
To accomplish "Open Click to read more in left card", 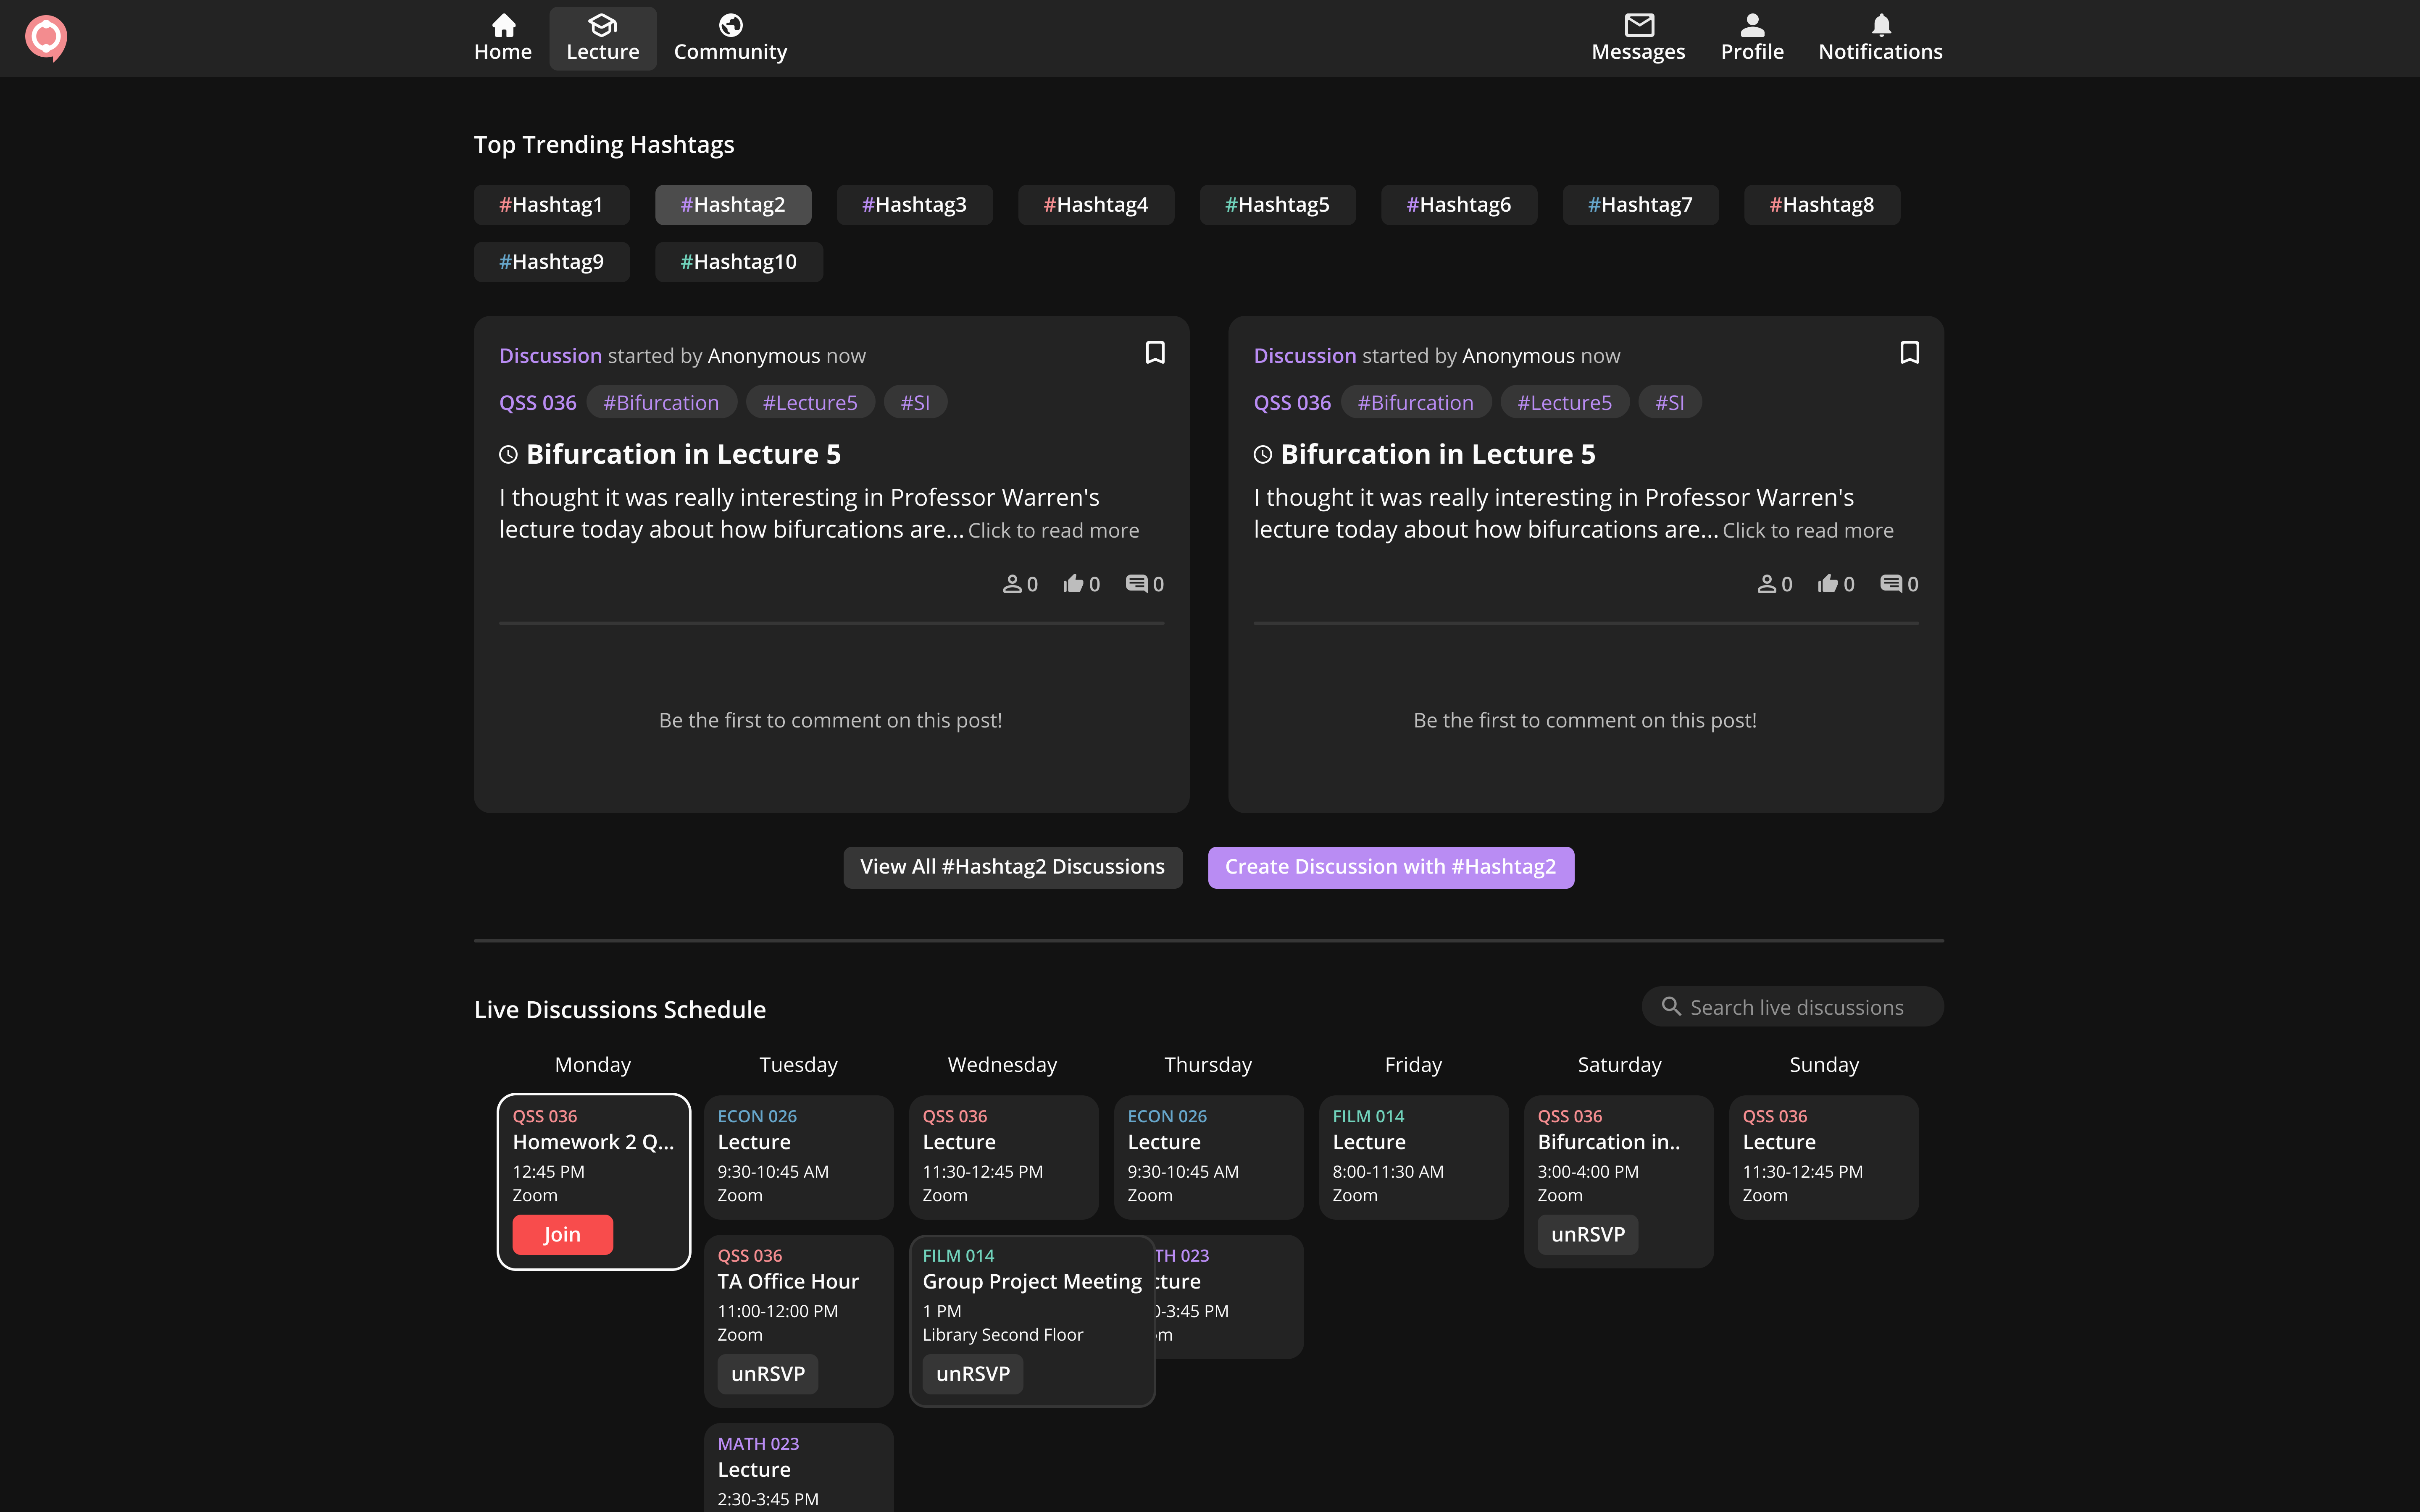I will click(1054, 531).
